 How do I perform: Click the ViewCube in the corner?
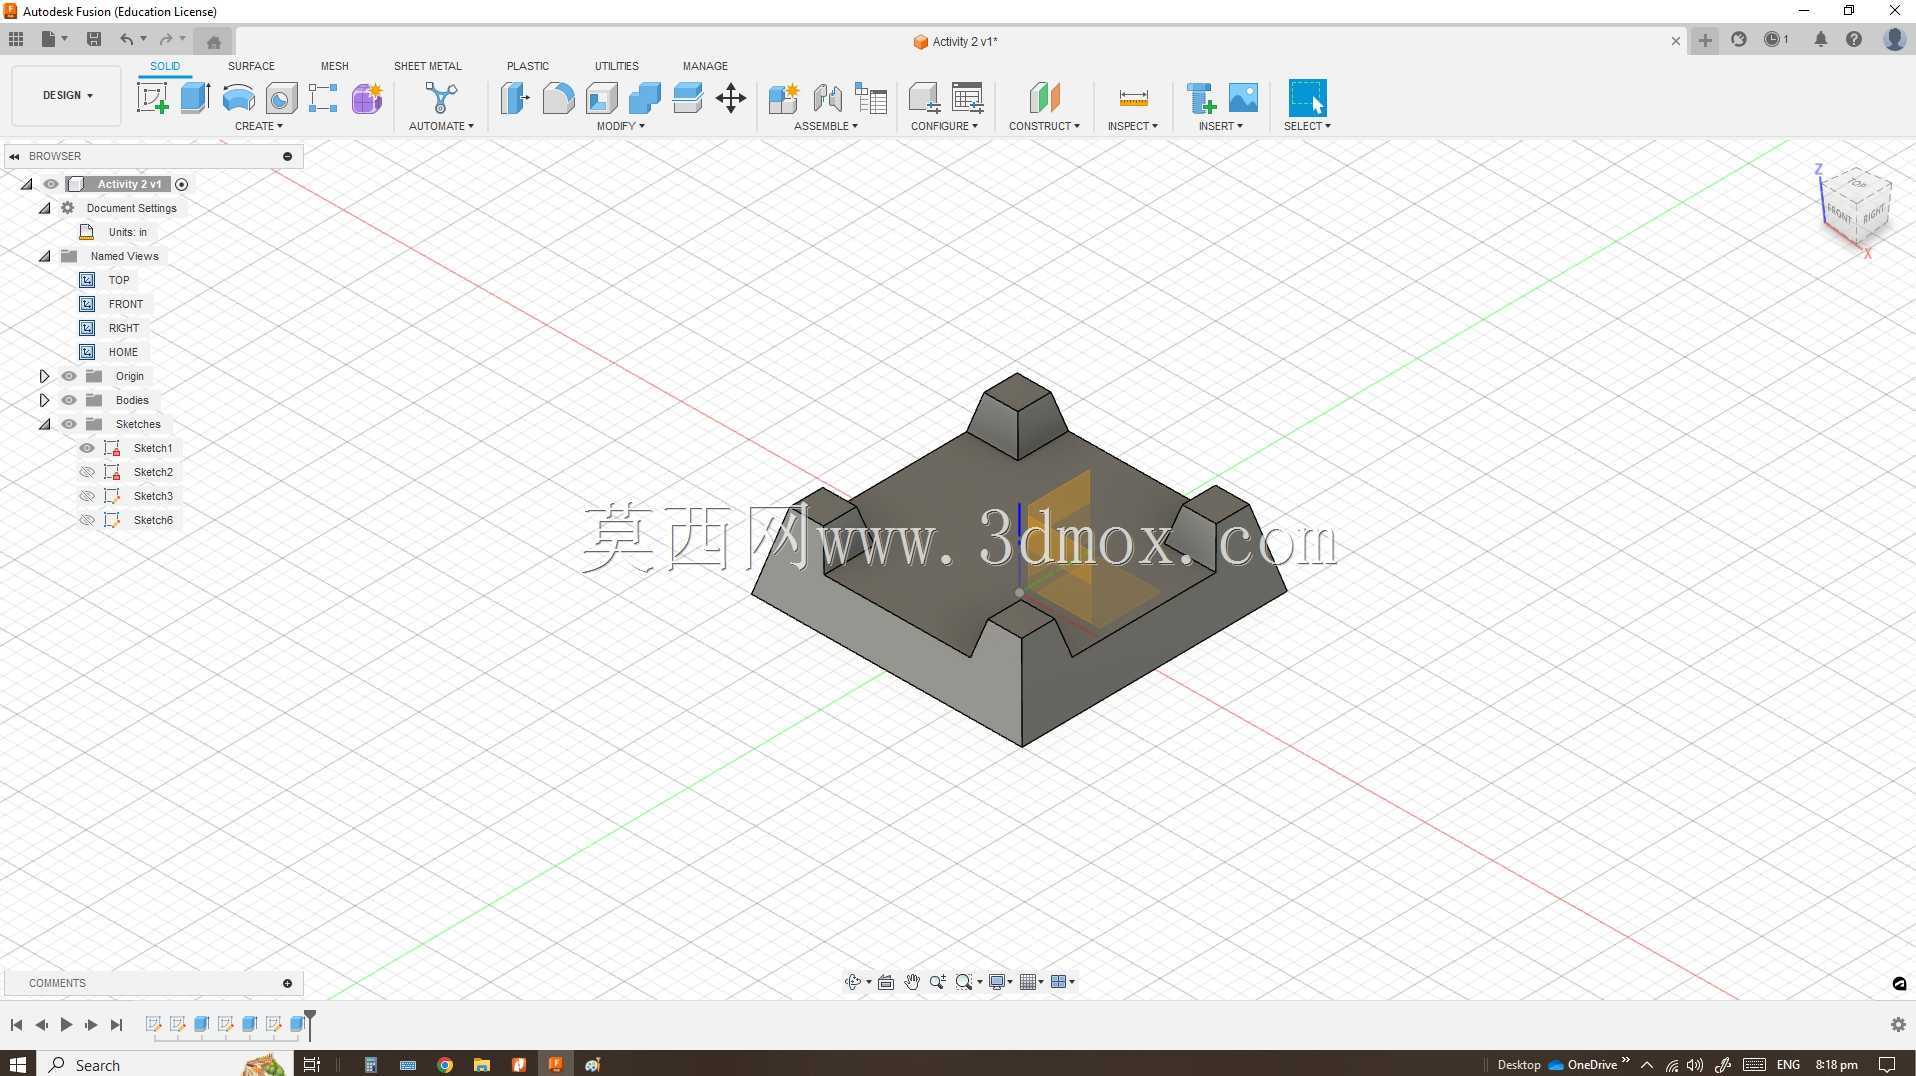[x=1857, y=209]
